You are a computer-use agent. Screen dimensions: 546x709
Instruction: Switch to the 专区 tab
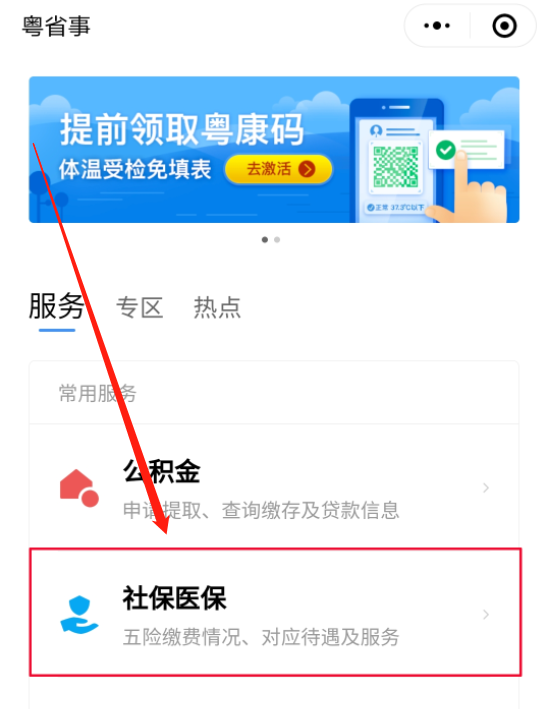coord(139,308)
